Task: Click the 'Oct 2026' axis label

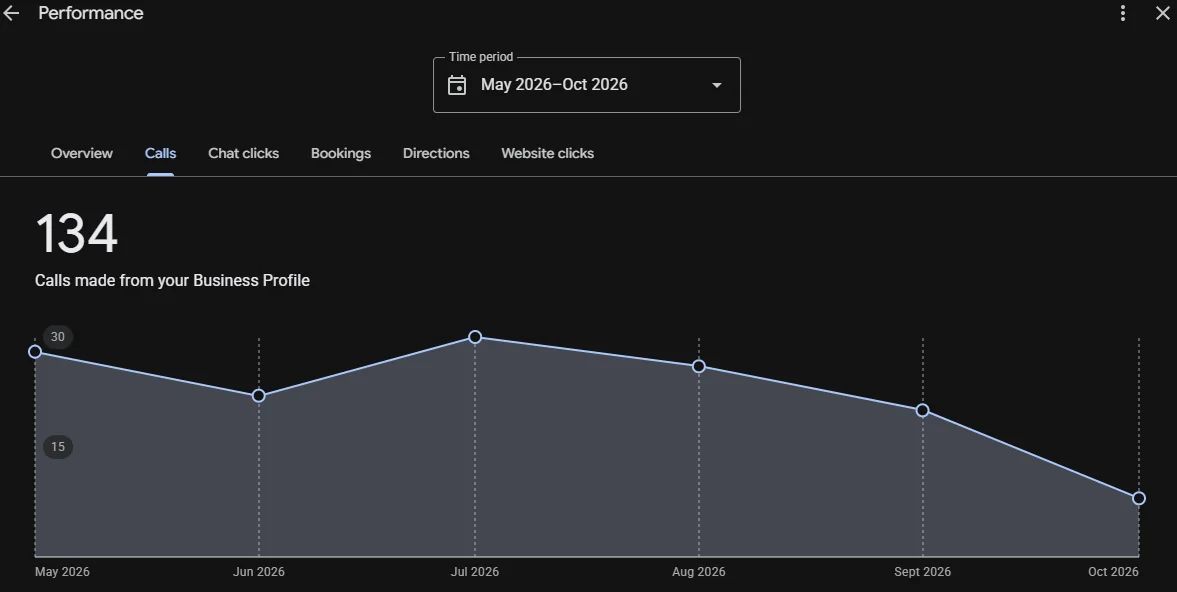Action: (x=1113, y=572)
